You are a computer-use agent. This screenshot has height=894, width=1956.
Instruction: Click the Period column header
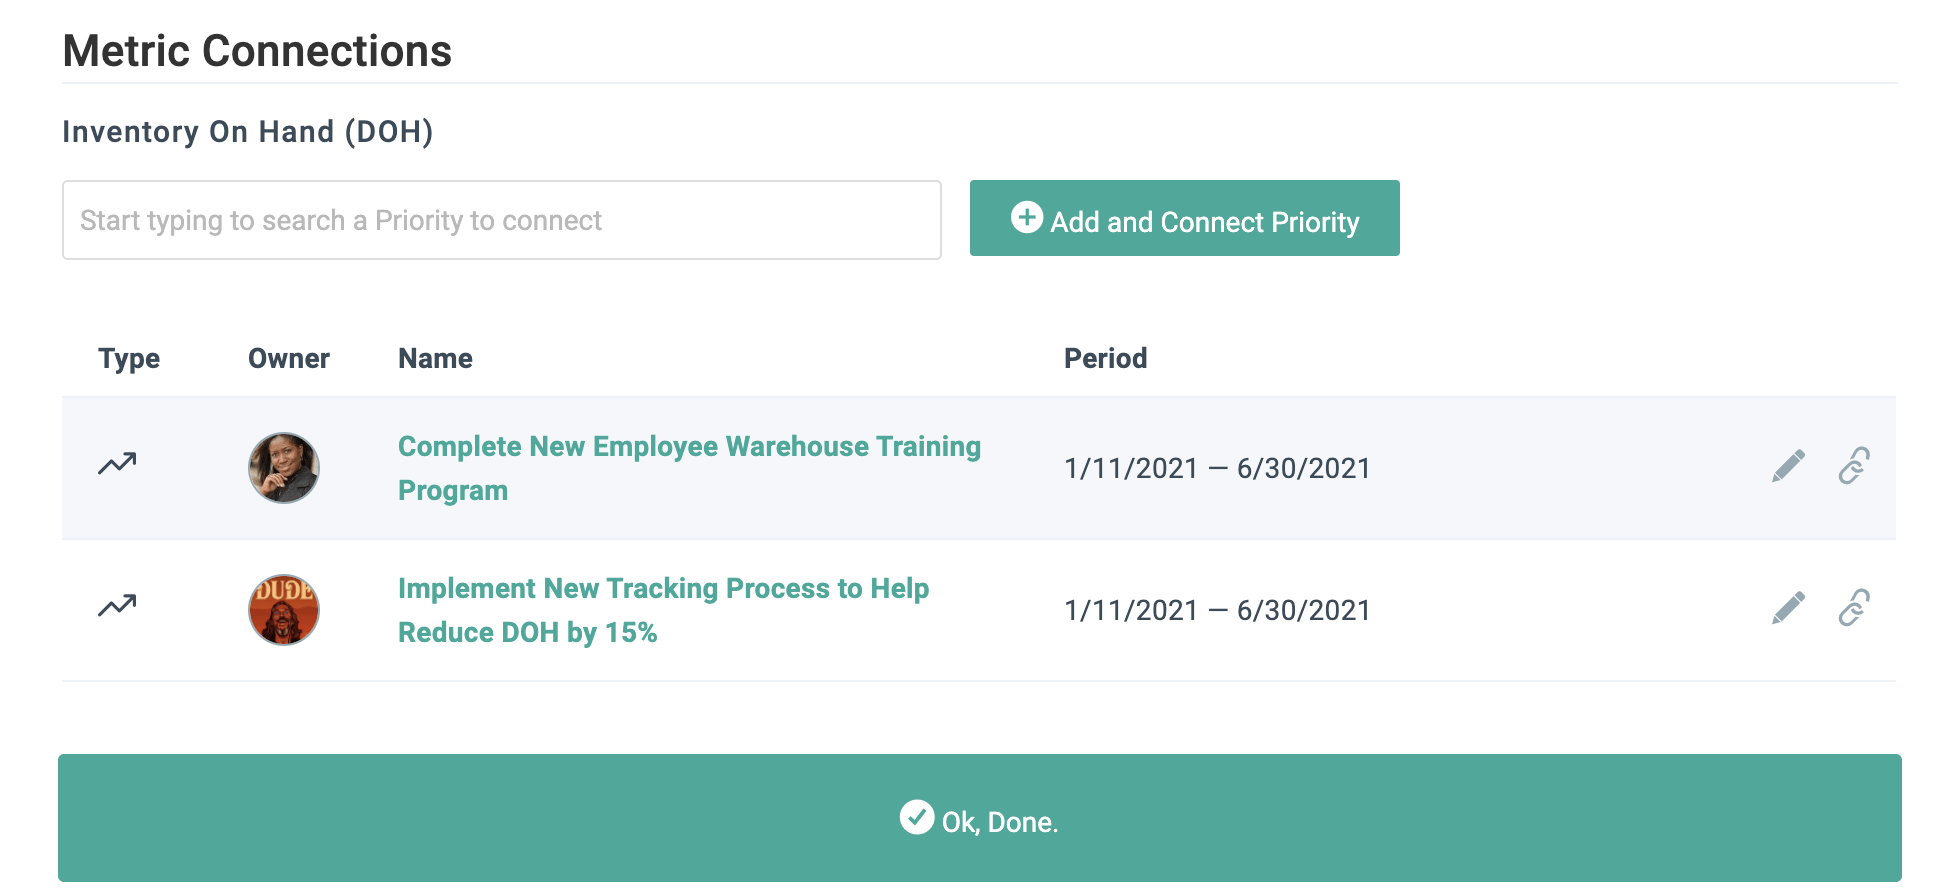(x=1105, y=358)
